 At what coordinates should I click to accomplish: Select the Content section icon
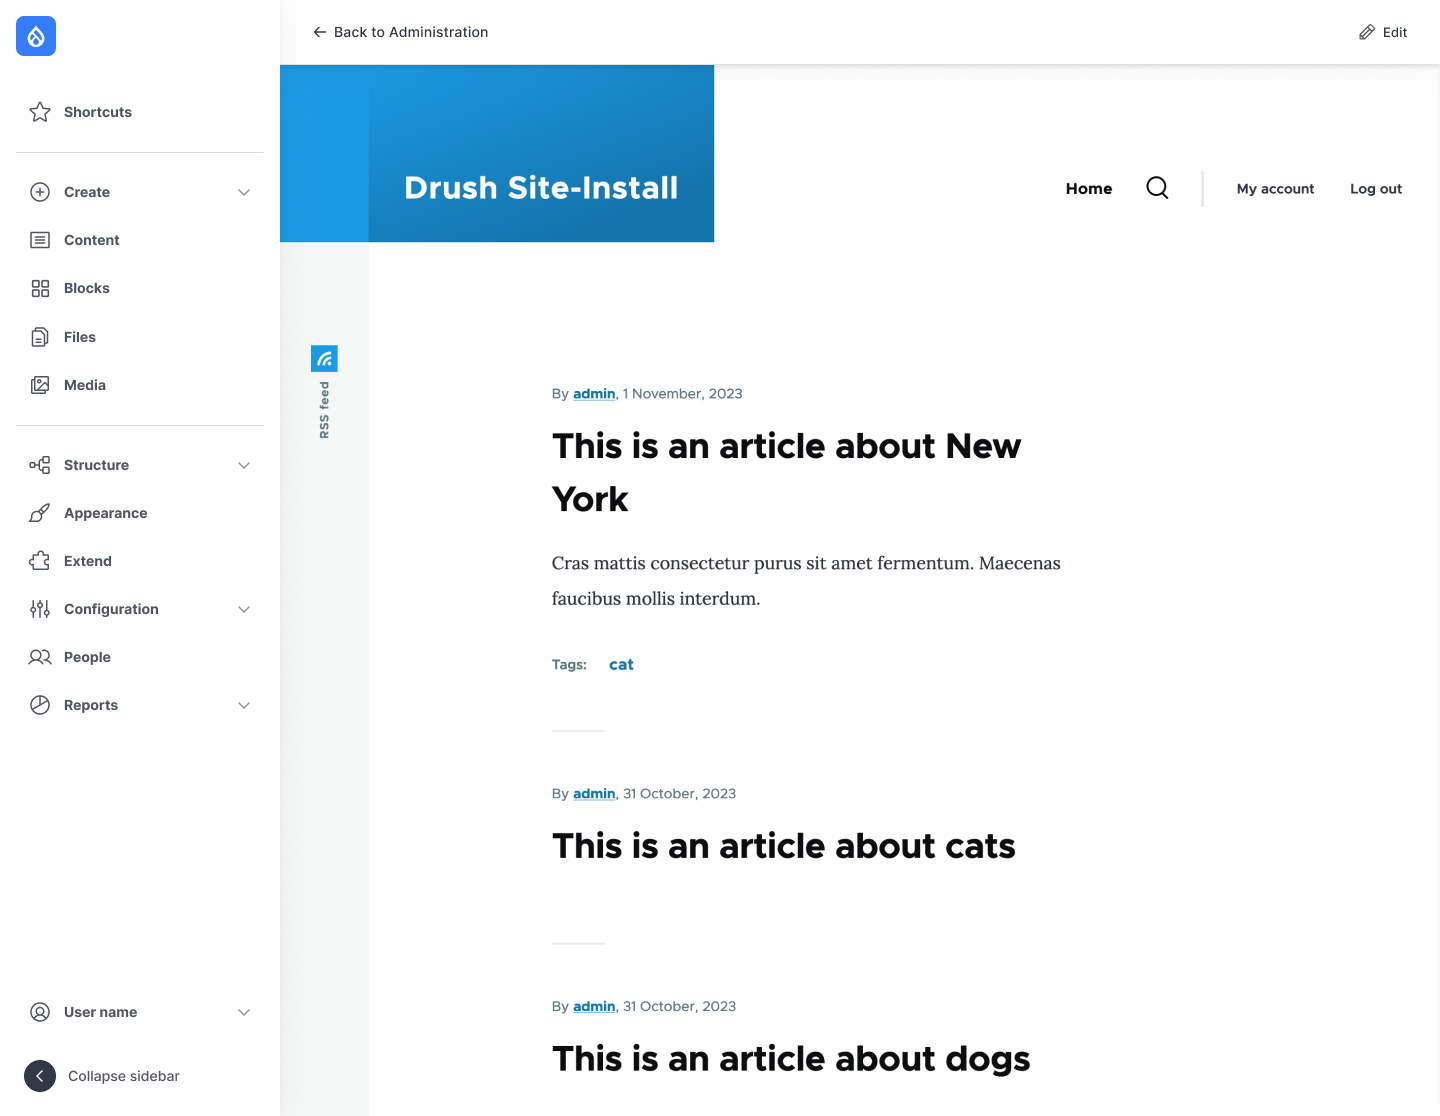[x=40, y=240]
